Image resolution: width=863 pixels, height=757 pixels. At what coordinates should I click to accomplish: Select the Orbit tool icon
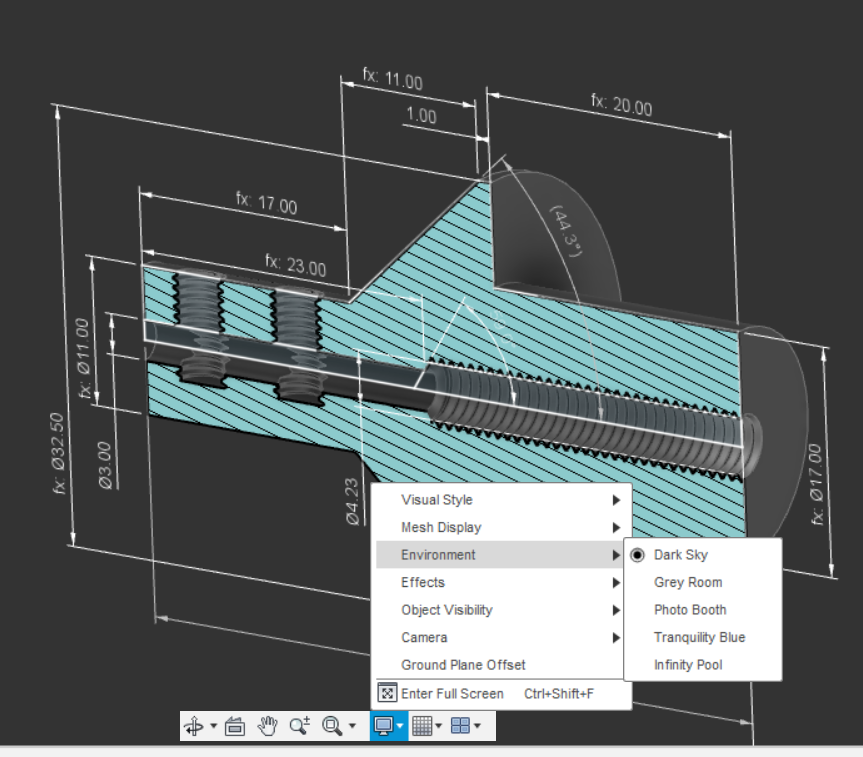point(194,726)
